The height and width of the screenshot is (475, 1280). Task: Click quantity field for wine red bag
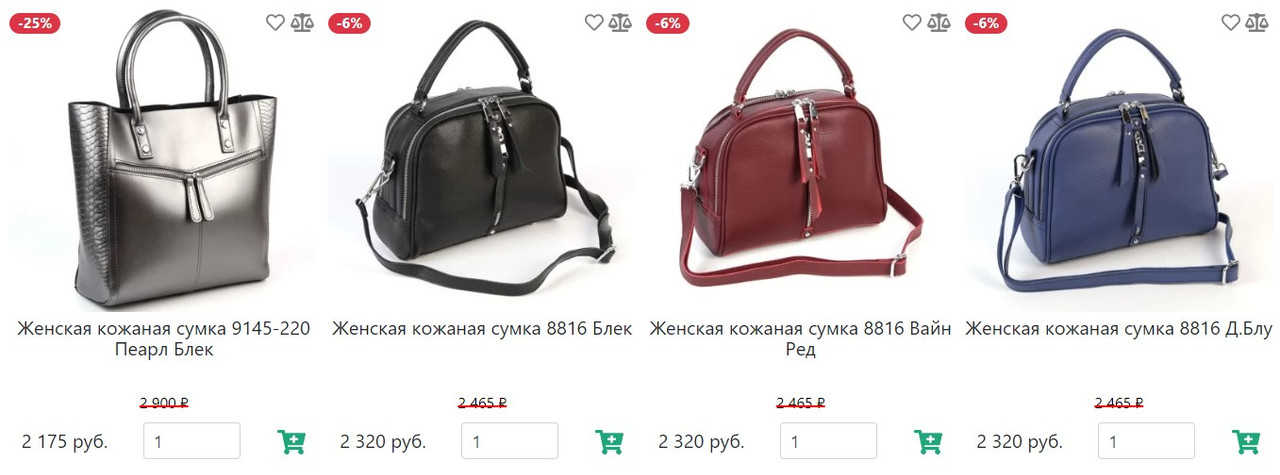click(x=828, y=441)
